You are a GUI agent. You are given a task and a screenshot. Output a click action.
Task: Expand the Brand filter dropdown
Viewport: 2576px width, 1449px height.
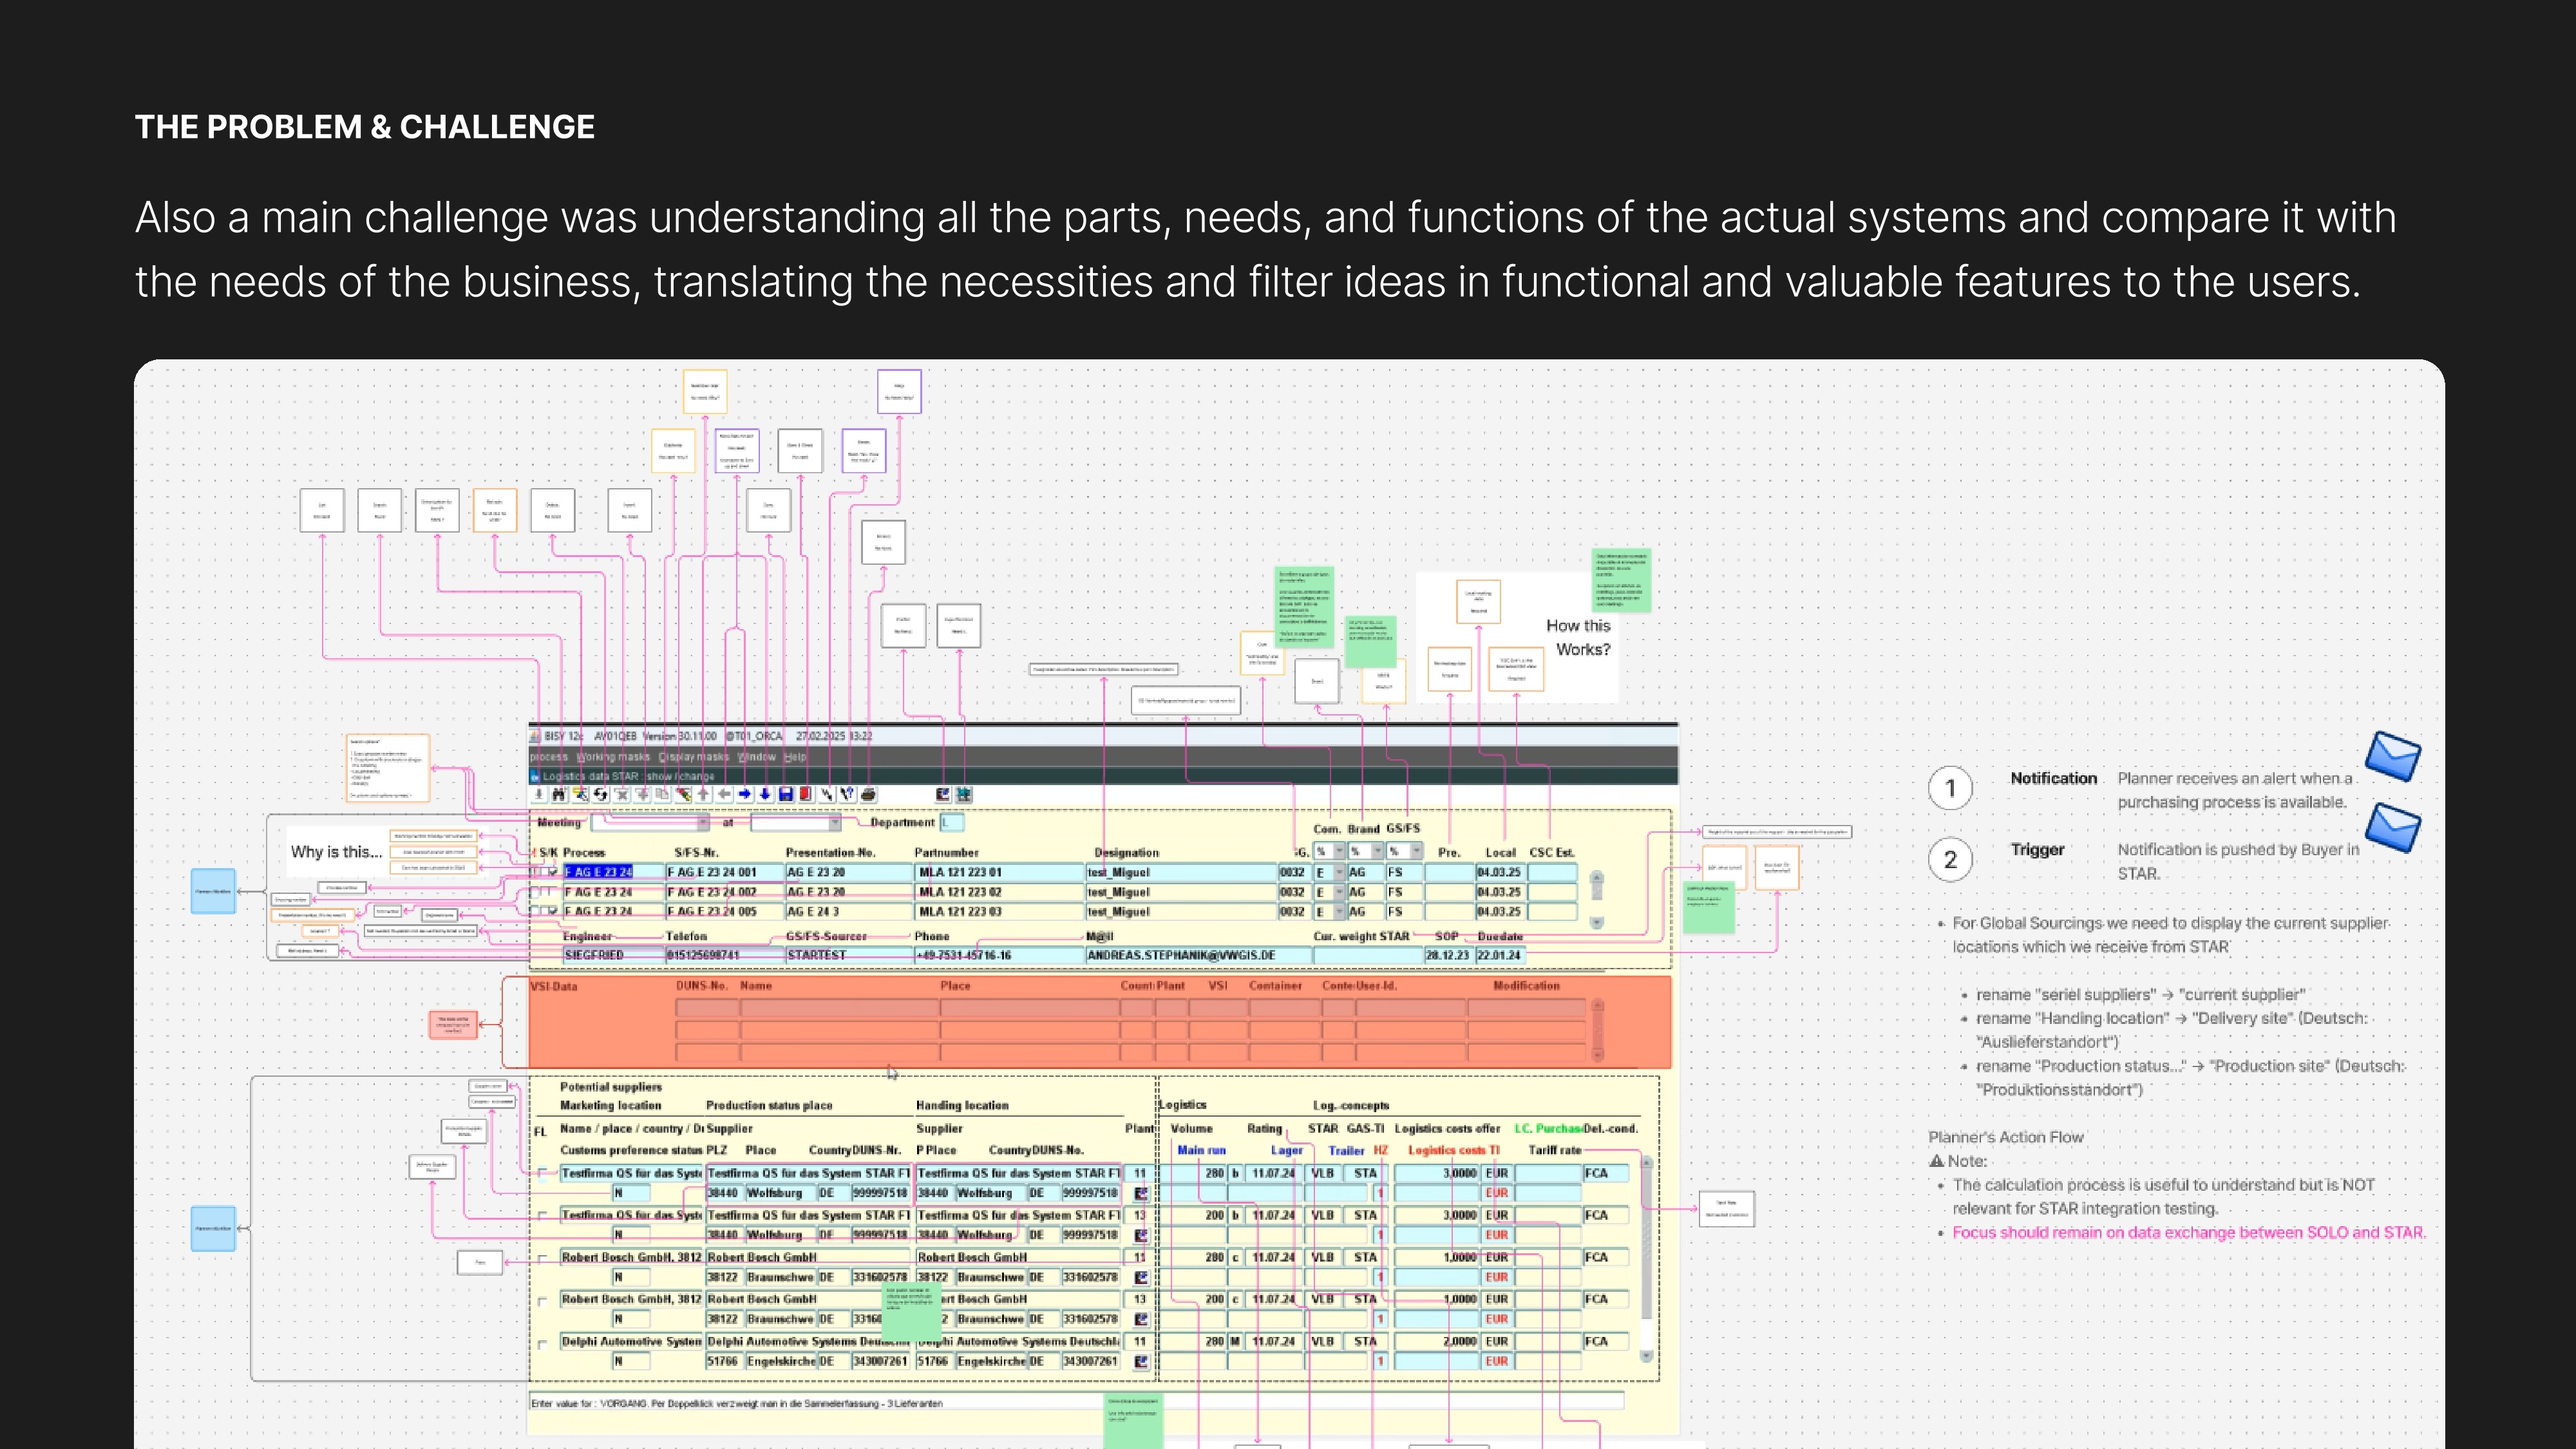point(1377,851)
